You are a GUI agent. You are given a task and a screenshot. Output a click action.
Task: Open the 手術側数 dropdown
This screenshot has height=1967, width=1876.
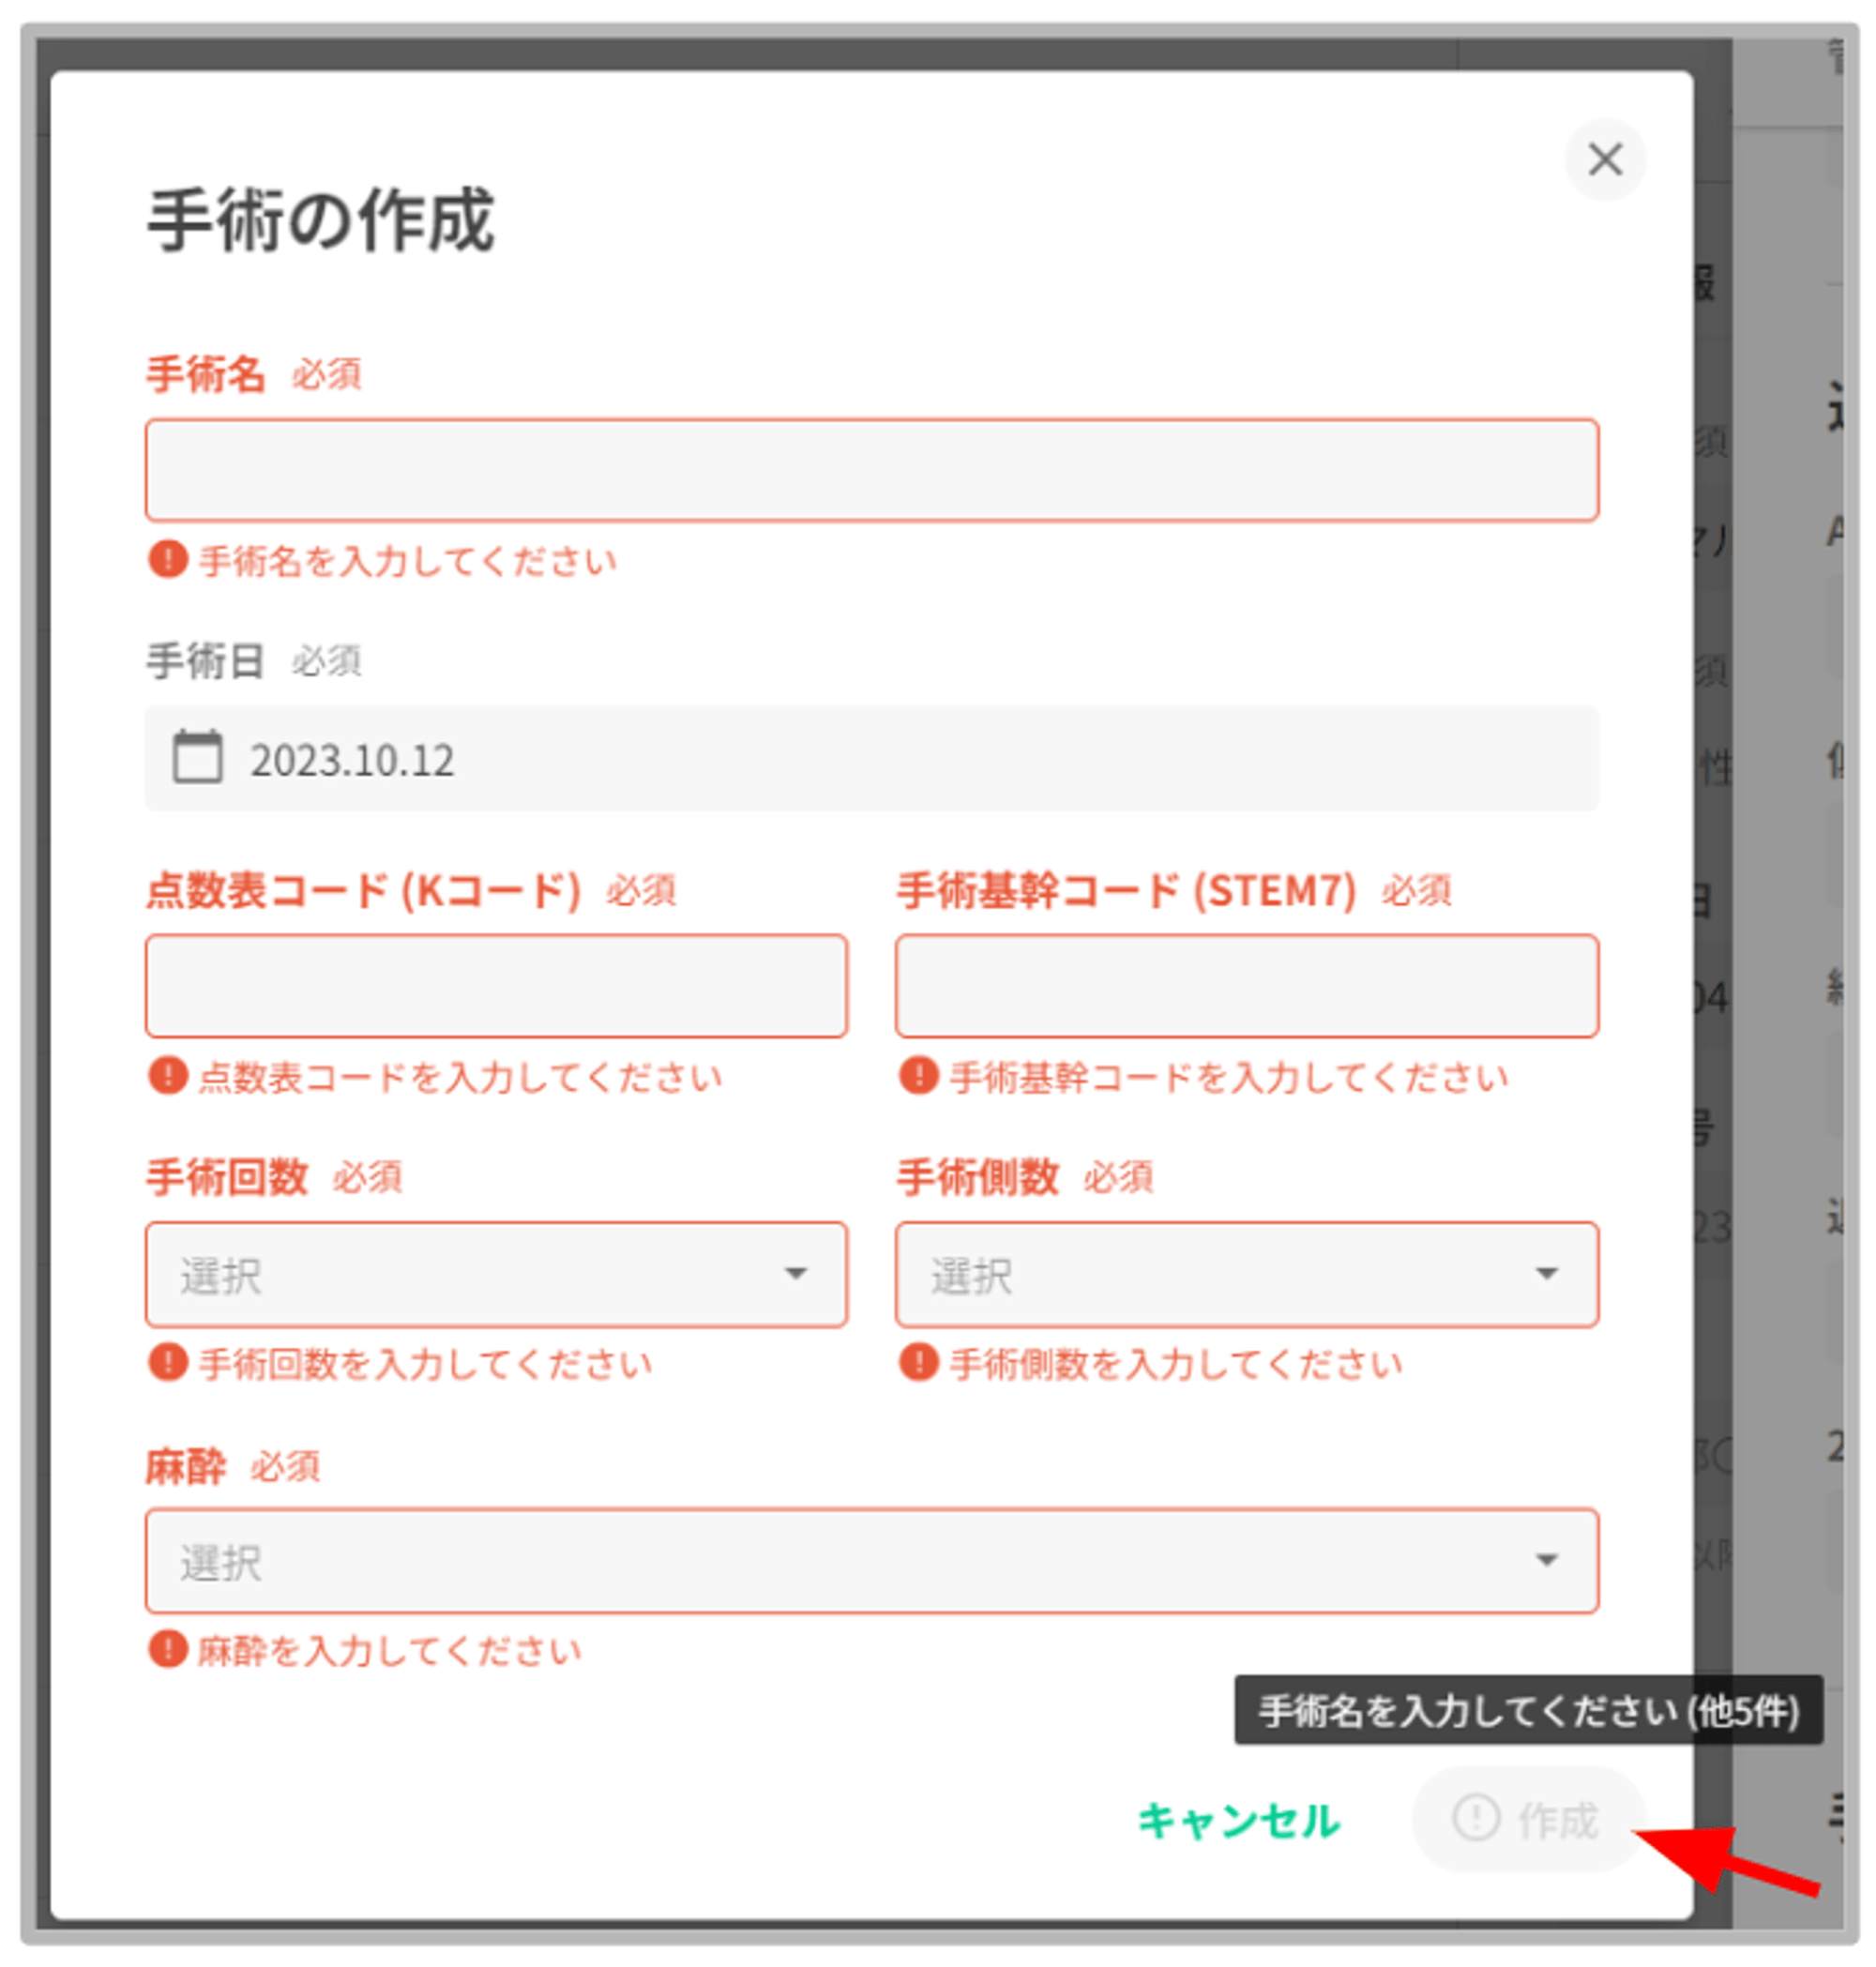click(1246, 1274)
